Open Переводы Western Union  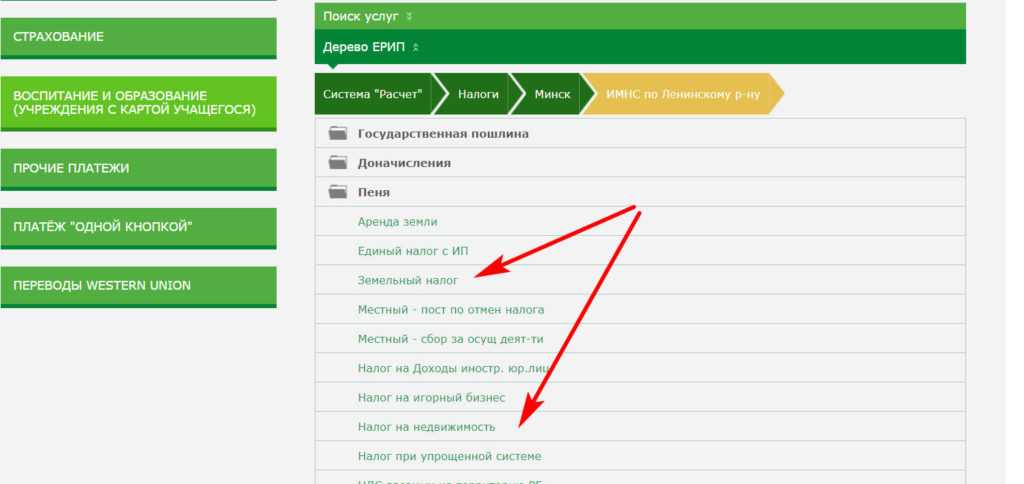137,286
